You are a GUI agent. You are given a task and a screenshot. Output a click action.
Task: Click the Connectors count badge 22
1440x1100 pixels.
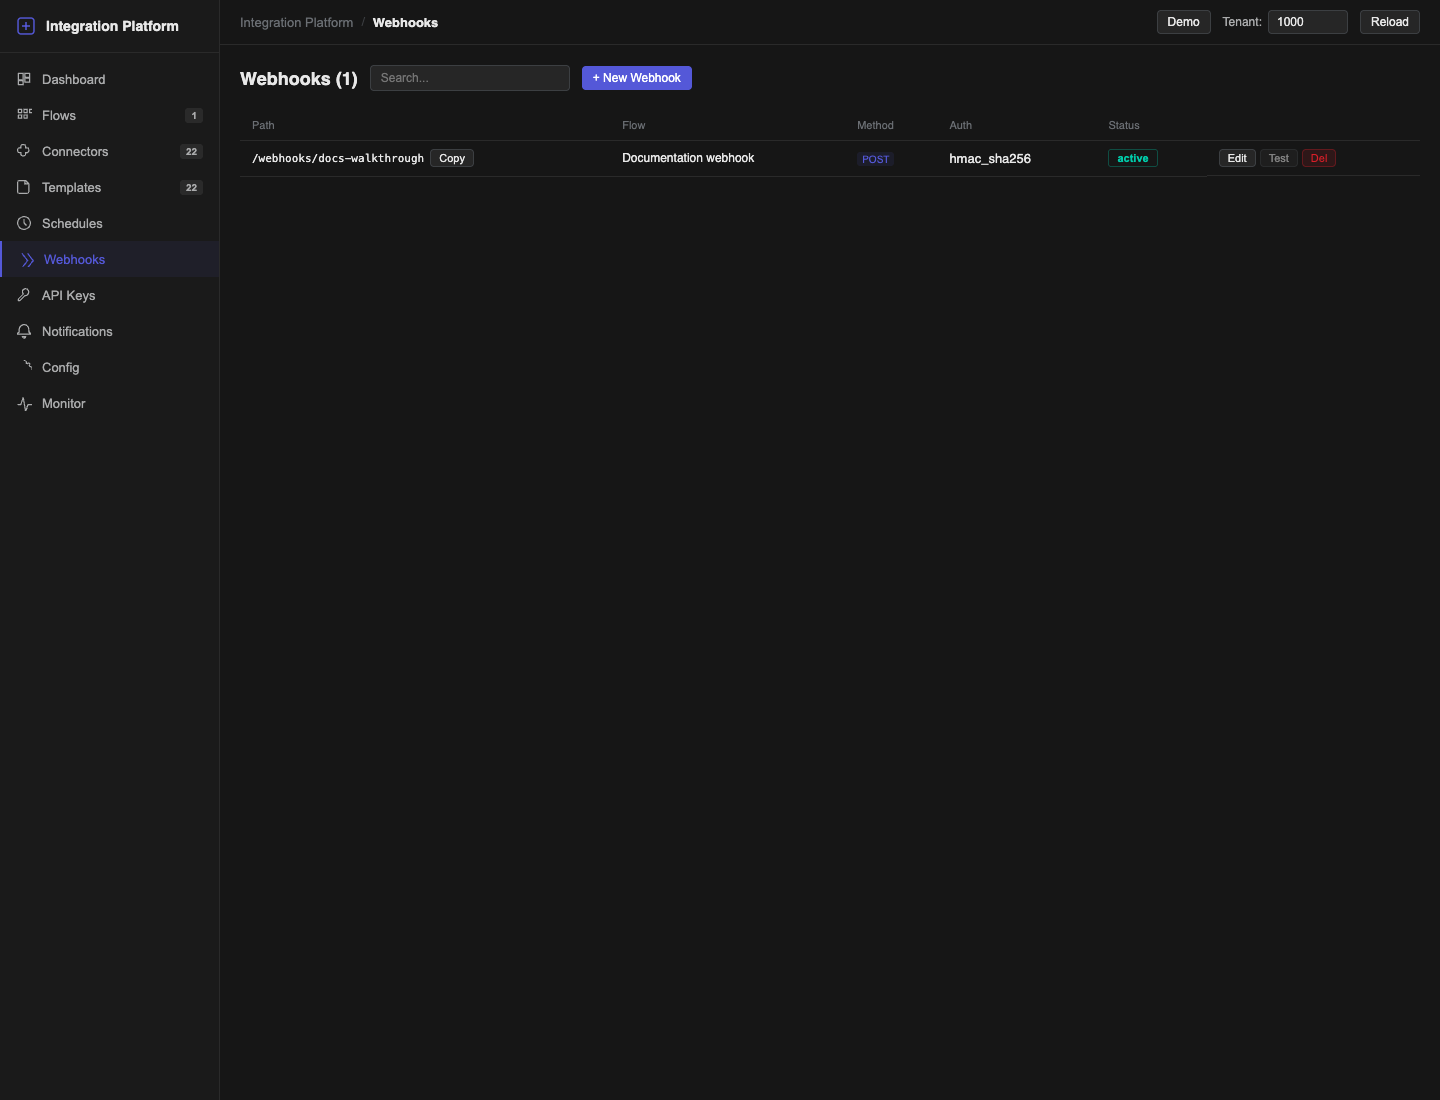pos(191,151)
